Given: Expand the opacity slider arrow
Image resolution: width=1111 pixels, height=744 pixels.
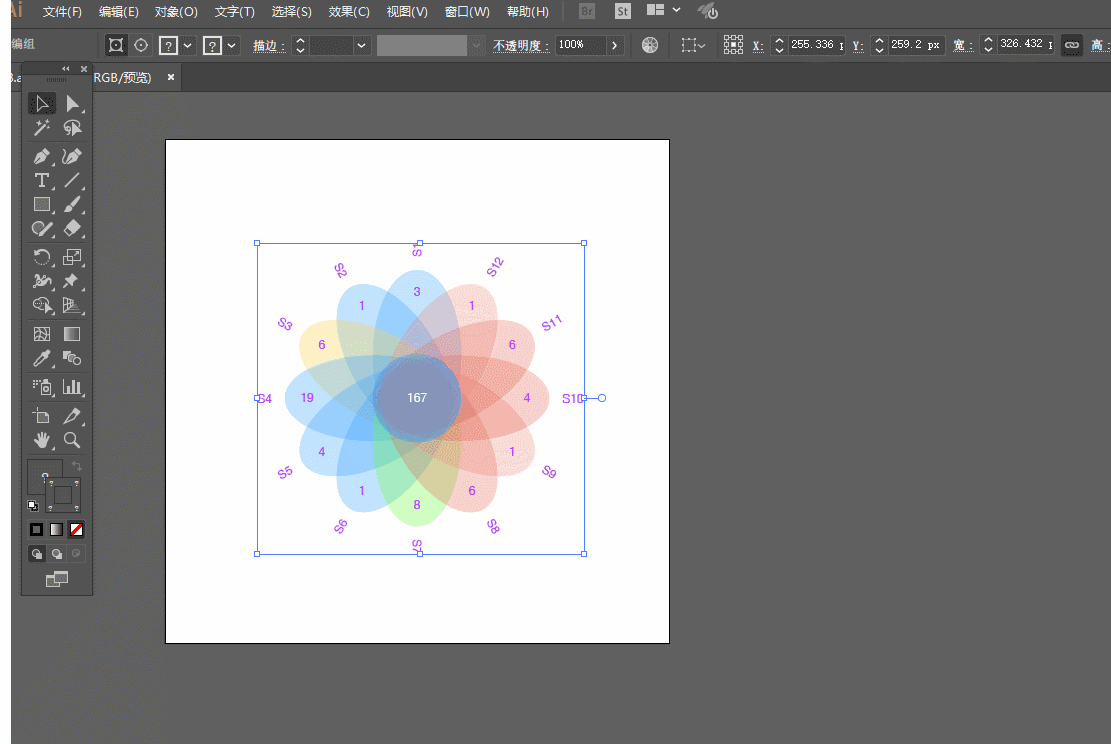Looking at the screenshot, I should pos(614,45).
